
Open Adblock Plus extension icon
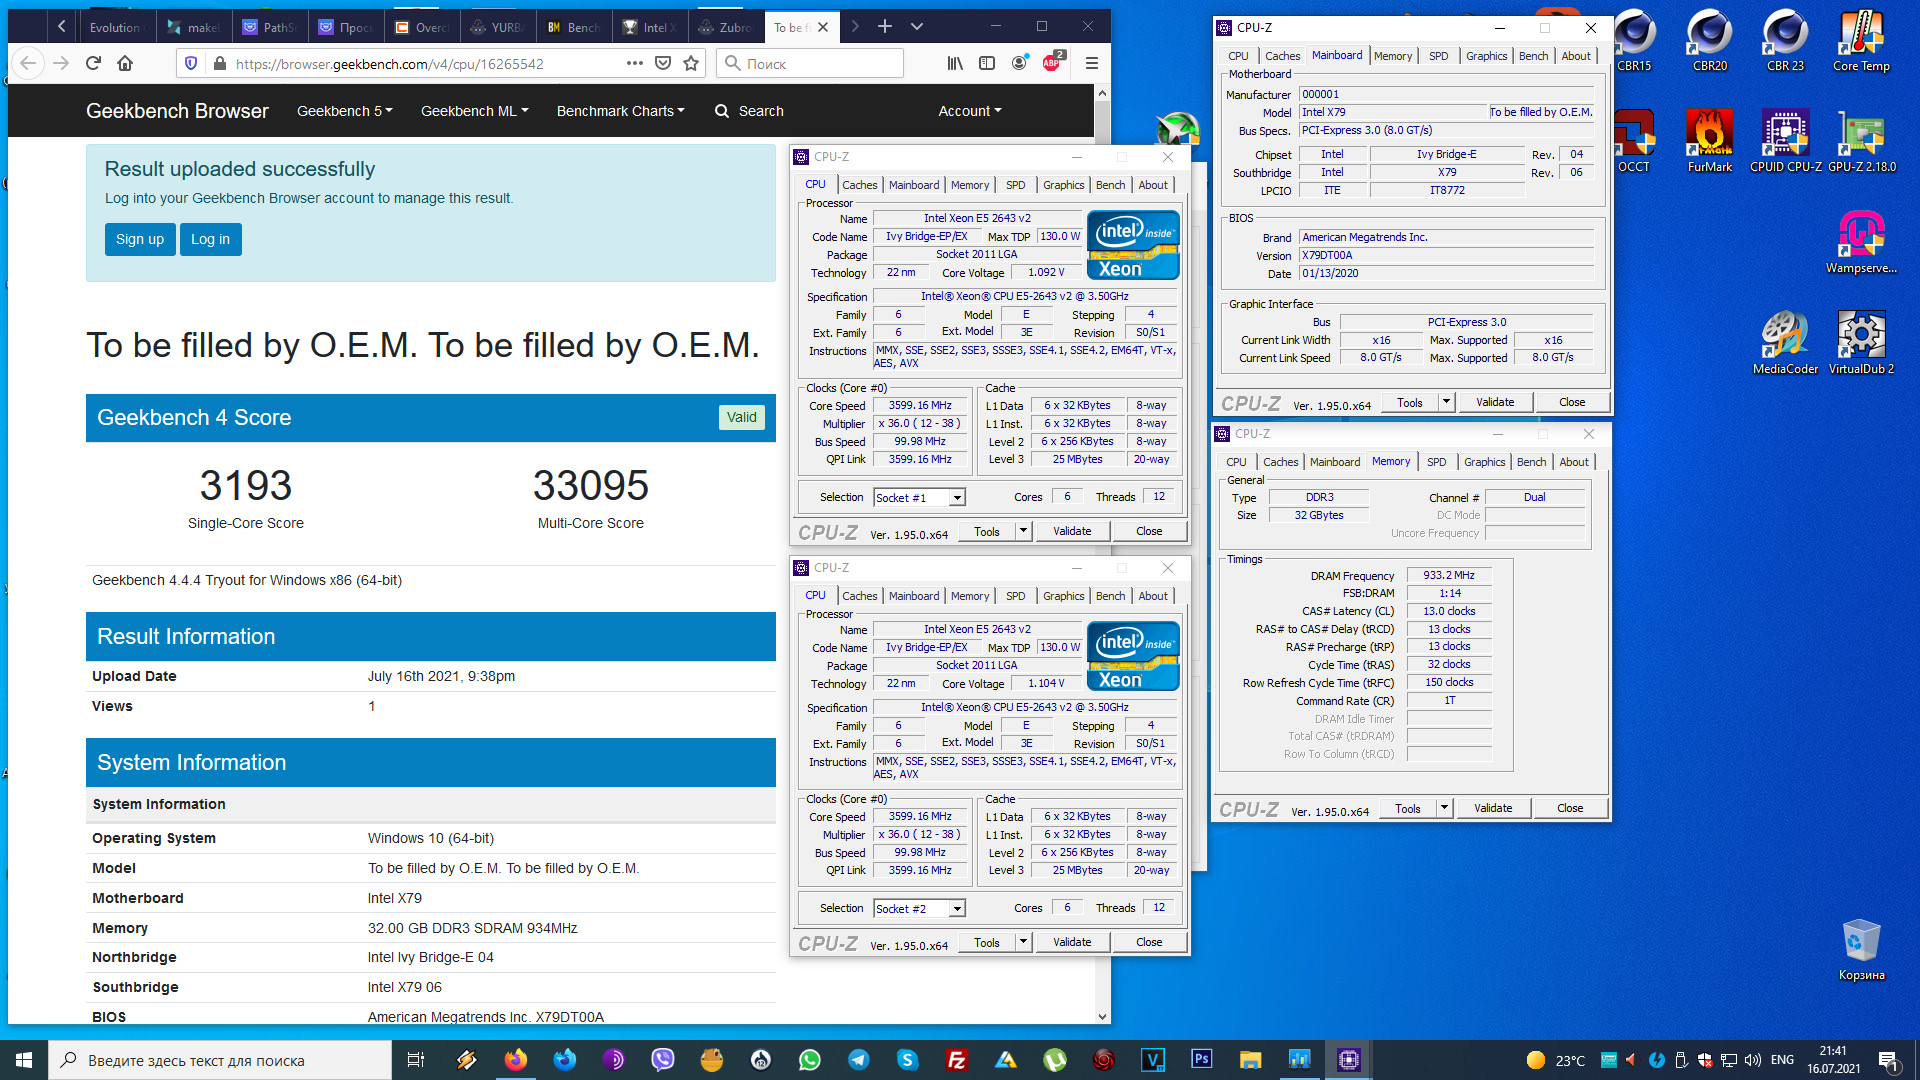[1052, 62]
